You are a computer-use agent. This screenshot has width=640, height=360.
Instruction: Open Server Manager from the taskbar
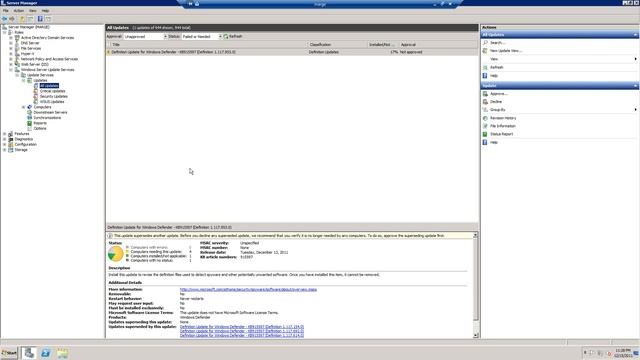tap(29, 353)
